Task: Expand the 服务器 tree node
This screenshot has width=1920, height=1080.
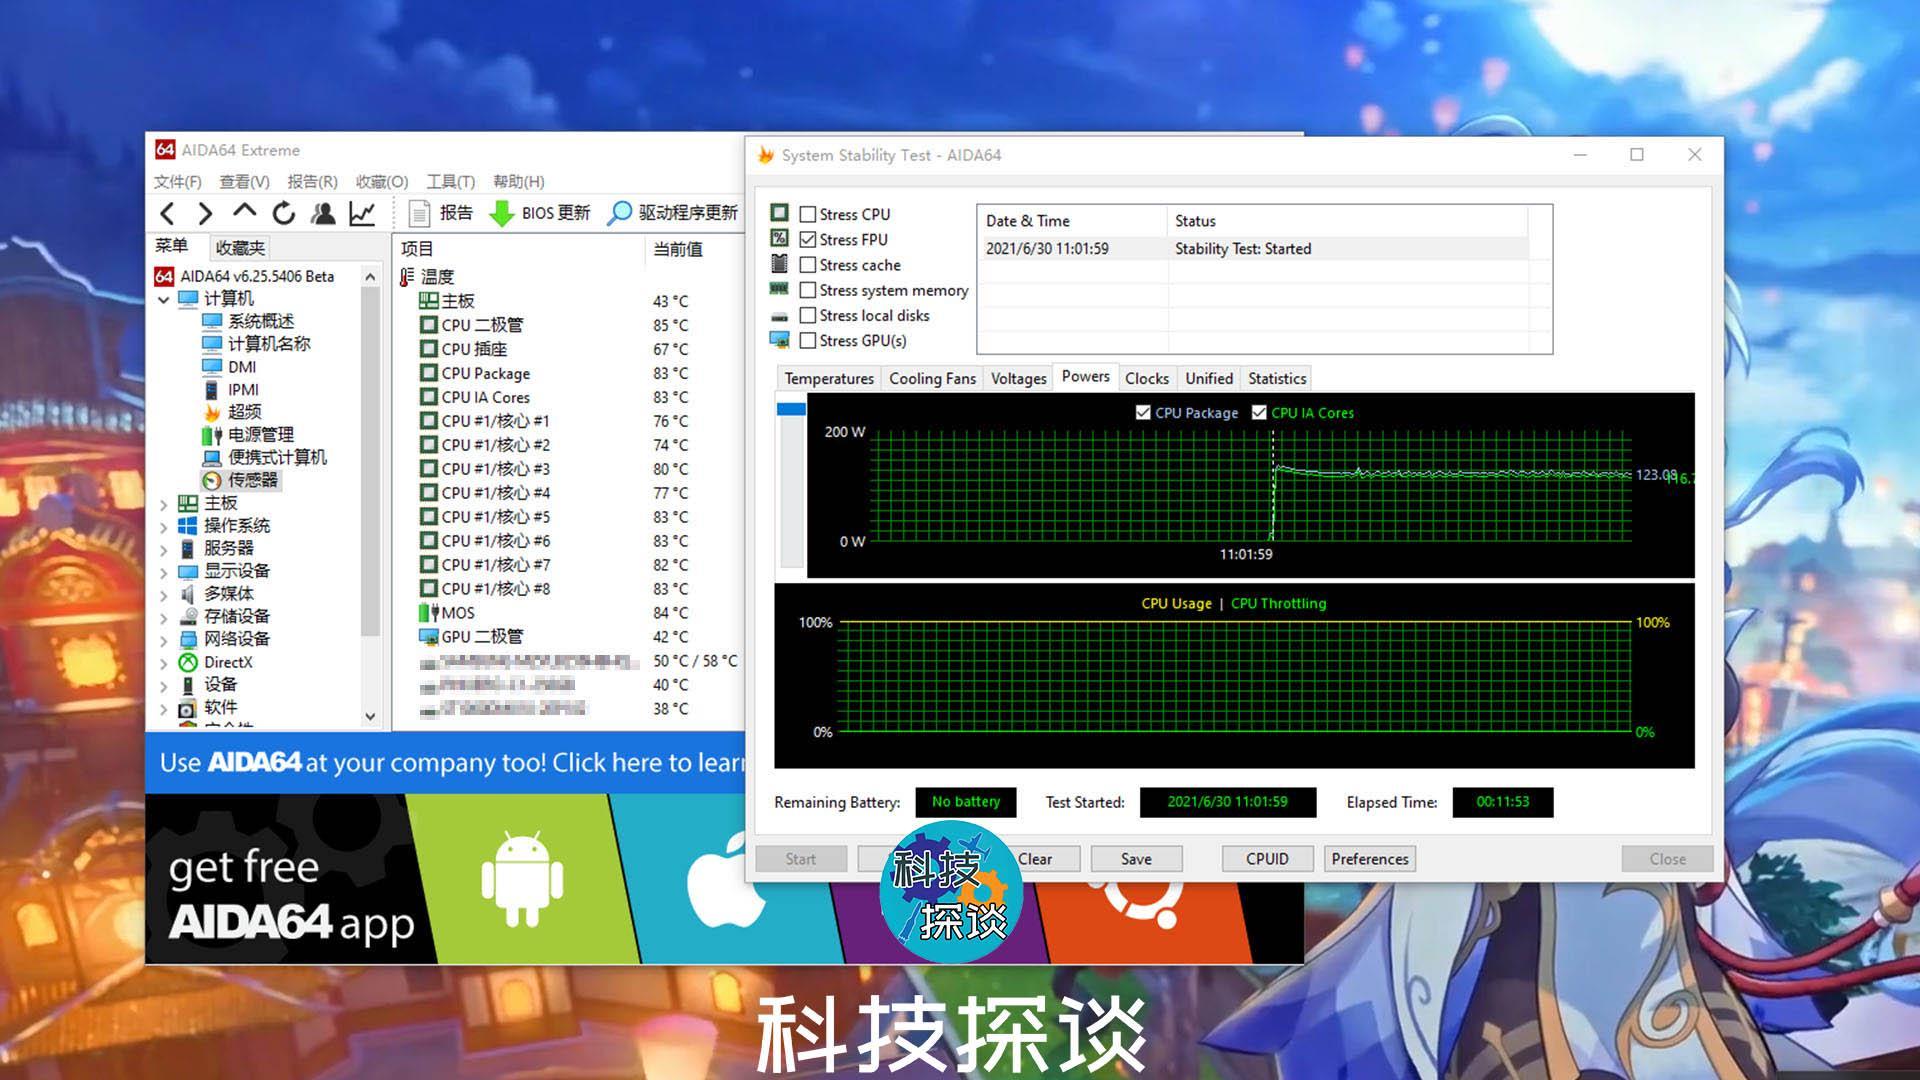Action: point(164,550)
